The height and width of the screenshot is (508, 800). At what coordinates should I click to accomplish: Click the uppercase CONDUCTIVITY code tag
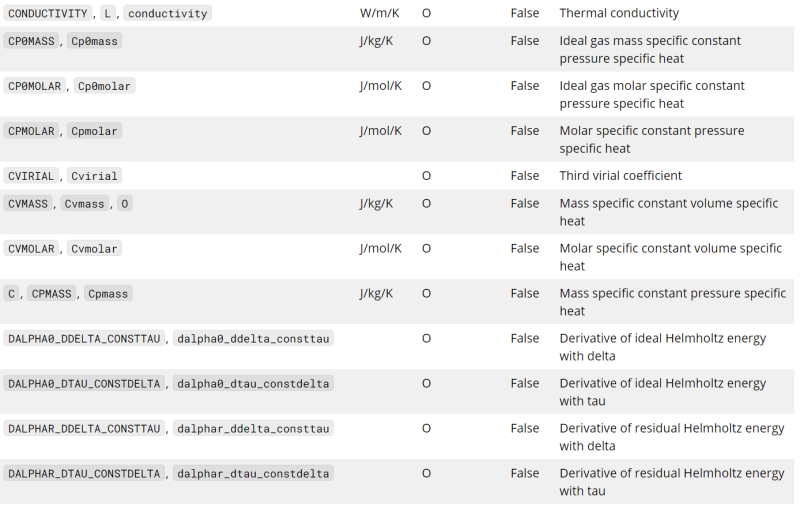tap(48, 14)
